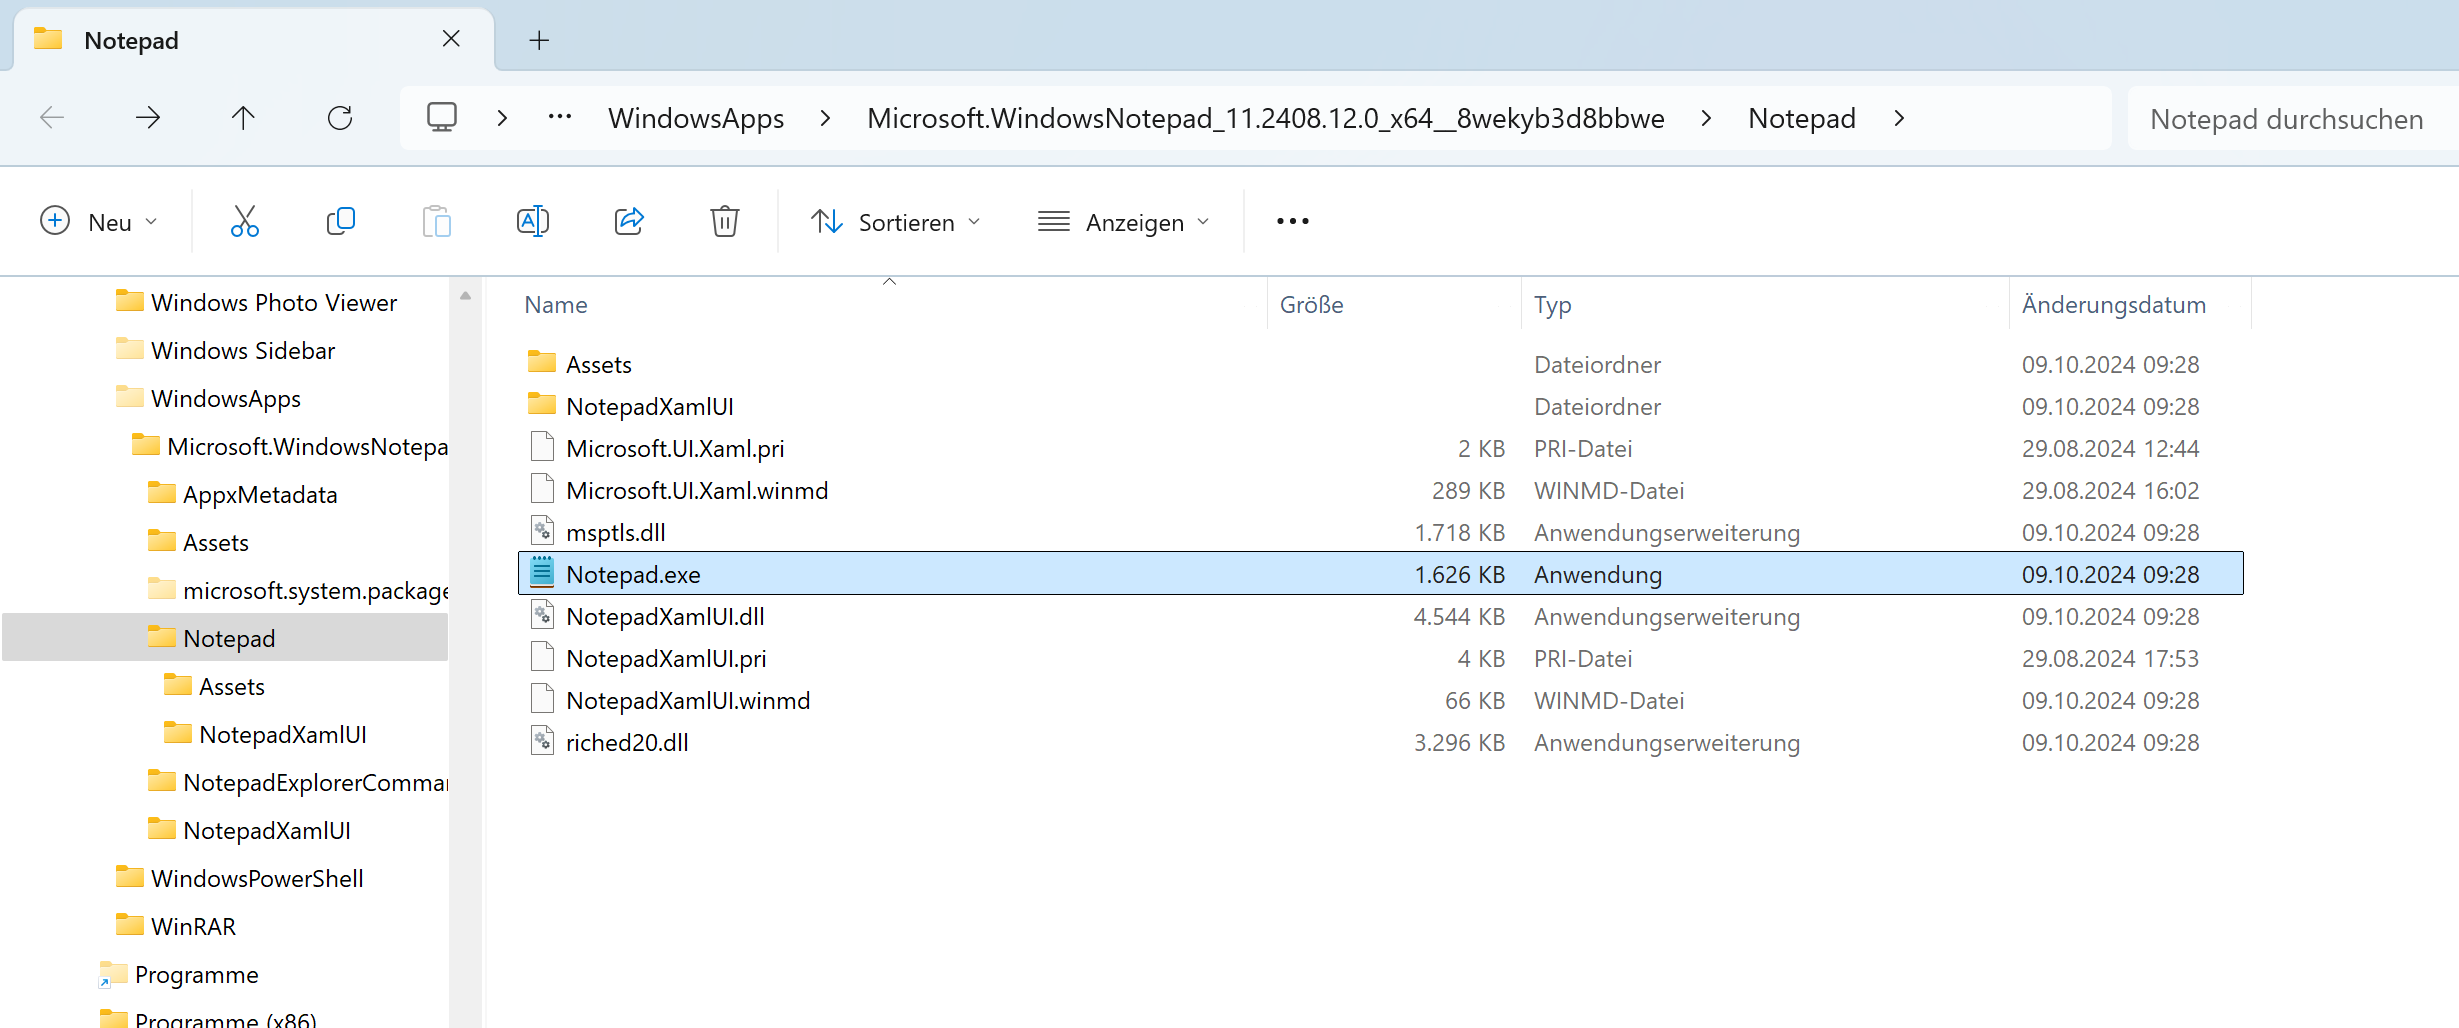This screenshot has height=1028, width=2459.
Task: Click the Notepad.exe application icon
Action: click(x=542, y=573)
